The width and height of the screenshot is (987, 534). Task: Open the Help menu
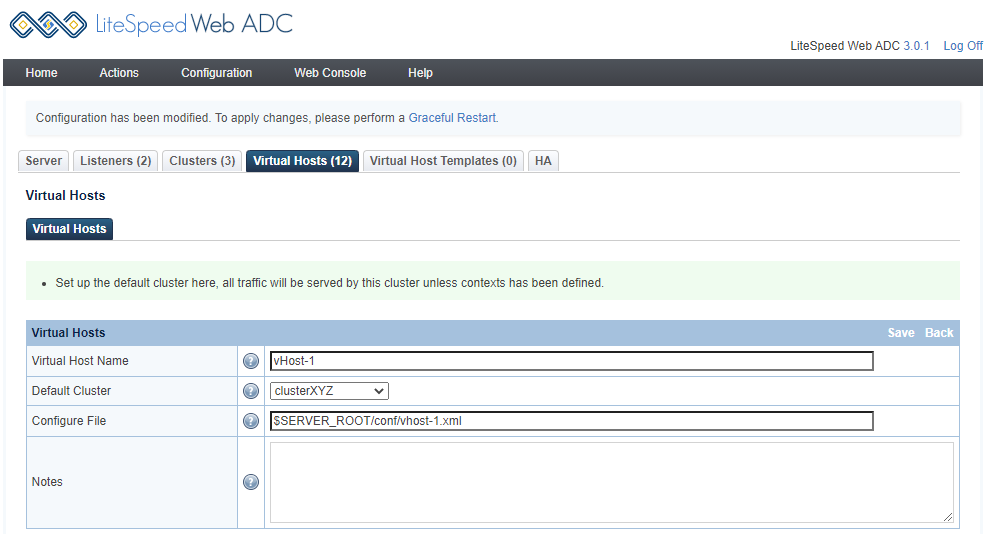pyautogui.click(x=420, y=73)
